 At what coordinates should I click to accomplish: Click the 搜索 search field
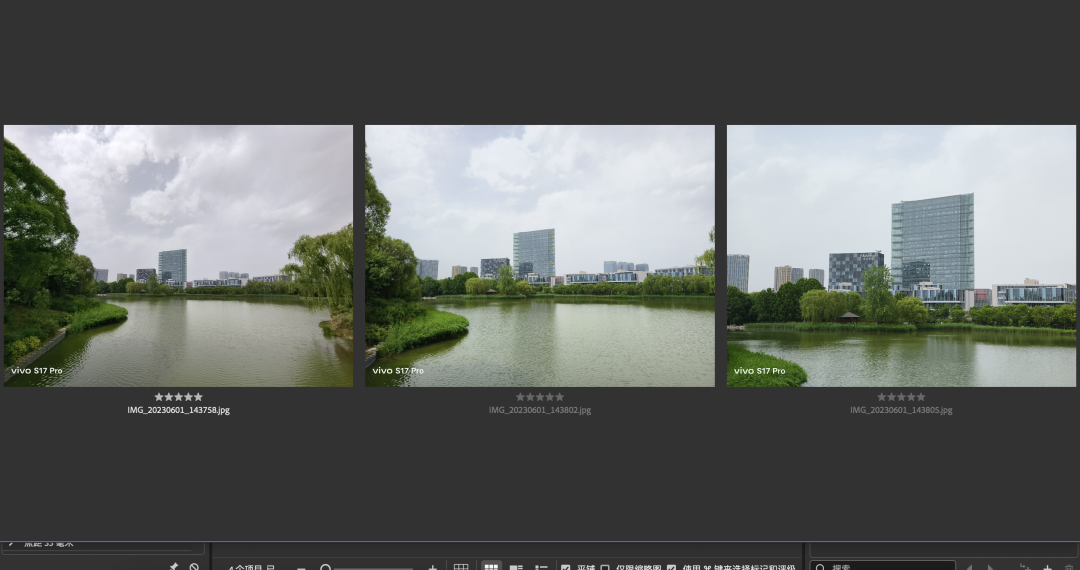883,566
